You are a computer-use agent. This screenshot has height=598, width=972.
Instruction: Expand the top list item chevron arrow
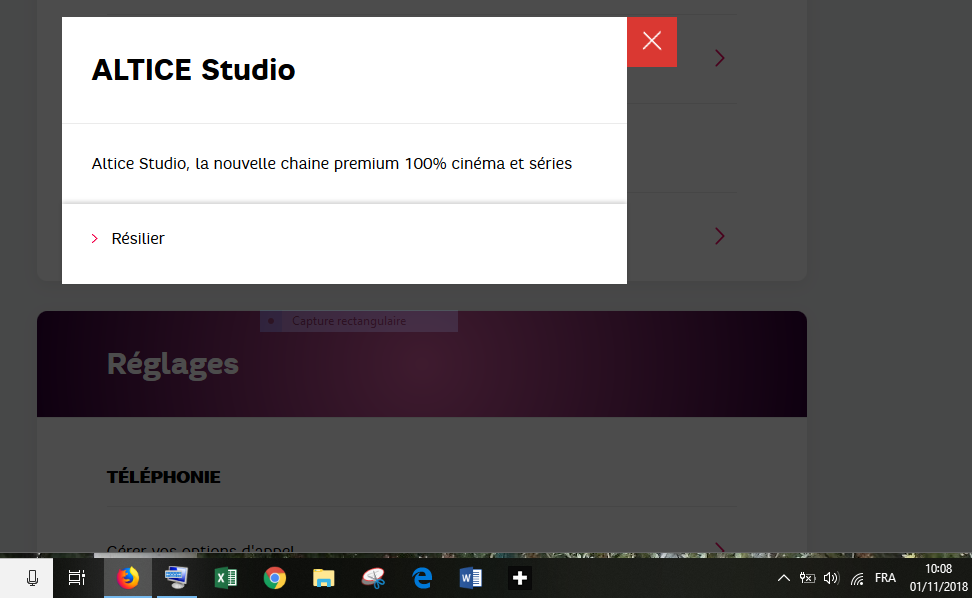click(720, 58)
